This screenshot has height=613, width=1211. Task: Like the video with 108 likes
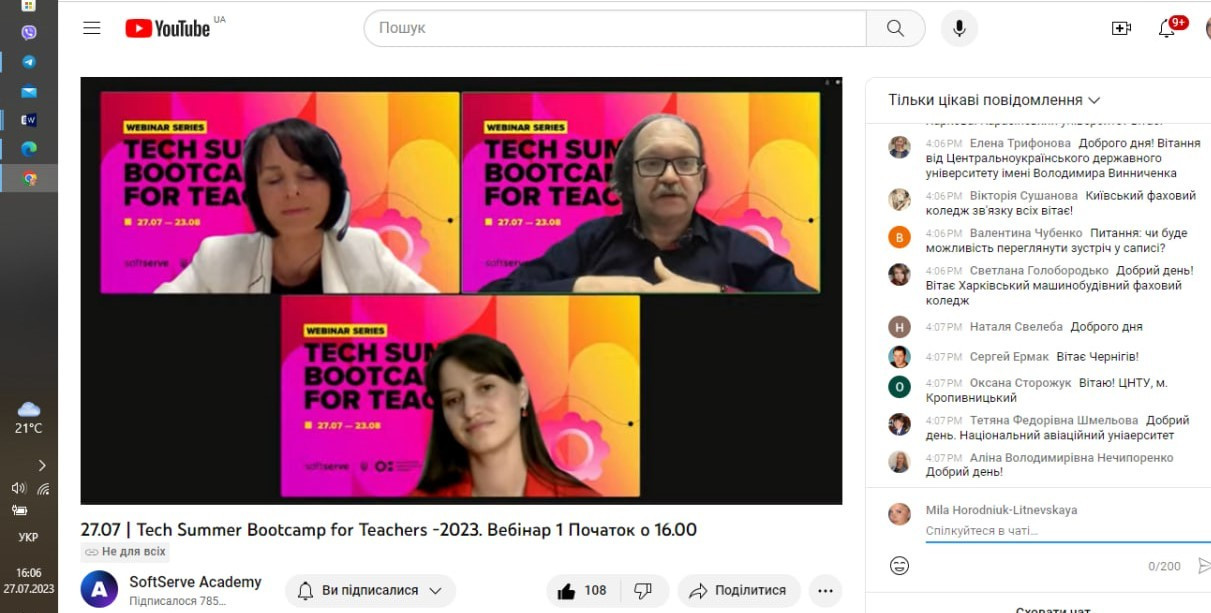[581, 591]
